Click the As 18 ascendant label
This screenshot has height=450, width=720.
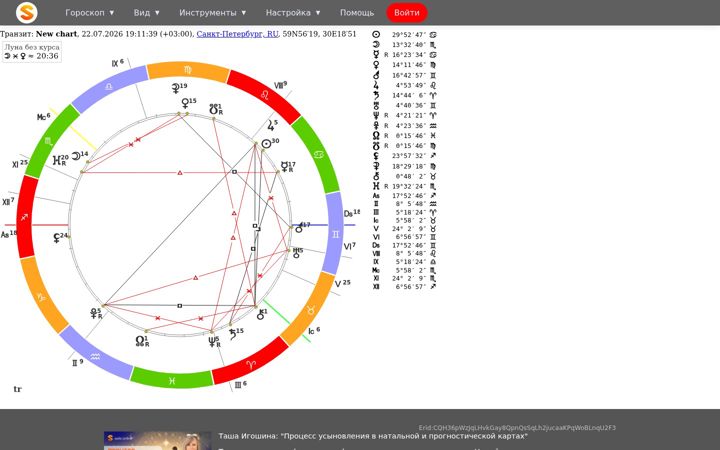pos(9,234)
